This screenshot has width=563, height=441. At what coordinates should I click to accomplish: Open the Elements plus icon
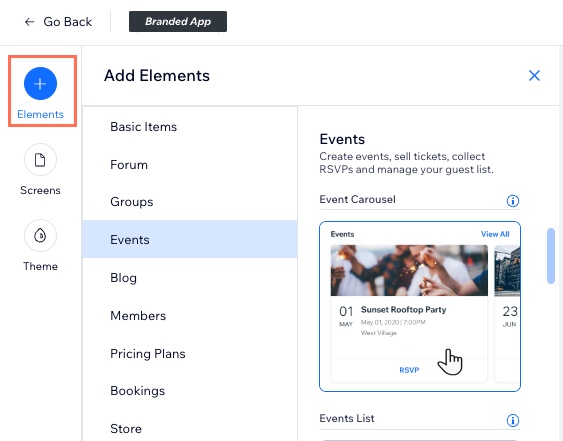tap(40, 83)
